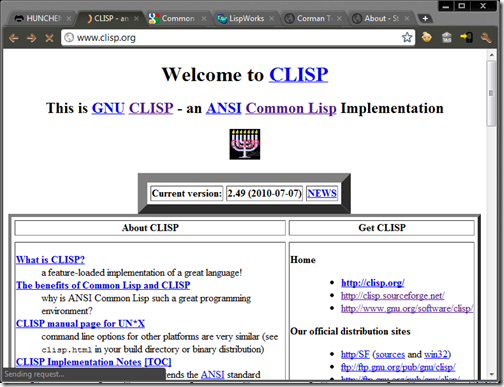Open the http://clisp.sourceforge.net/ link
504x387 pixels.
pyautogui.click(x=393, y=296)
